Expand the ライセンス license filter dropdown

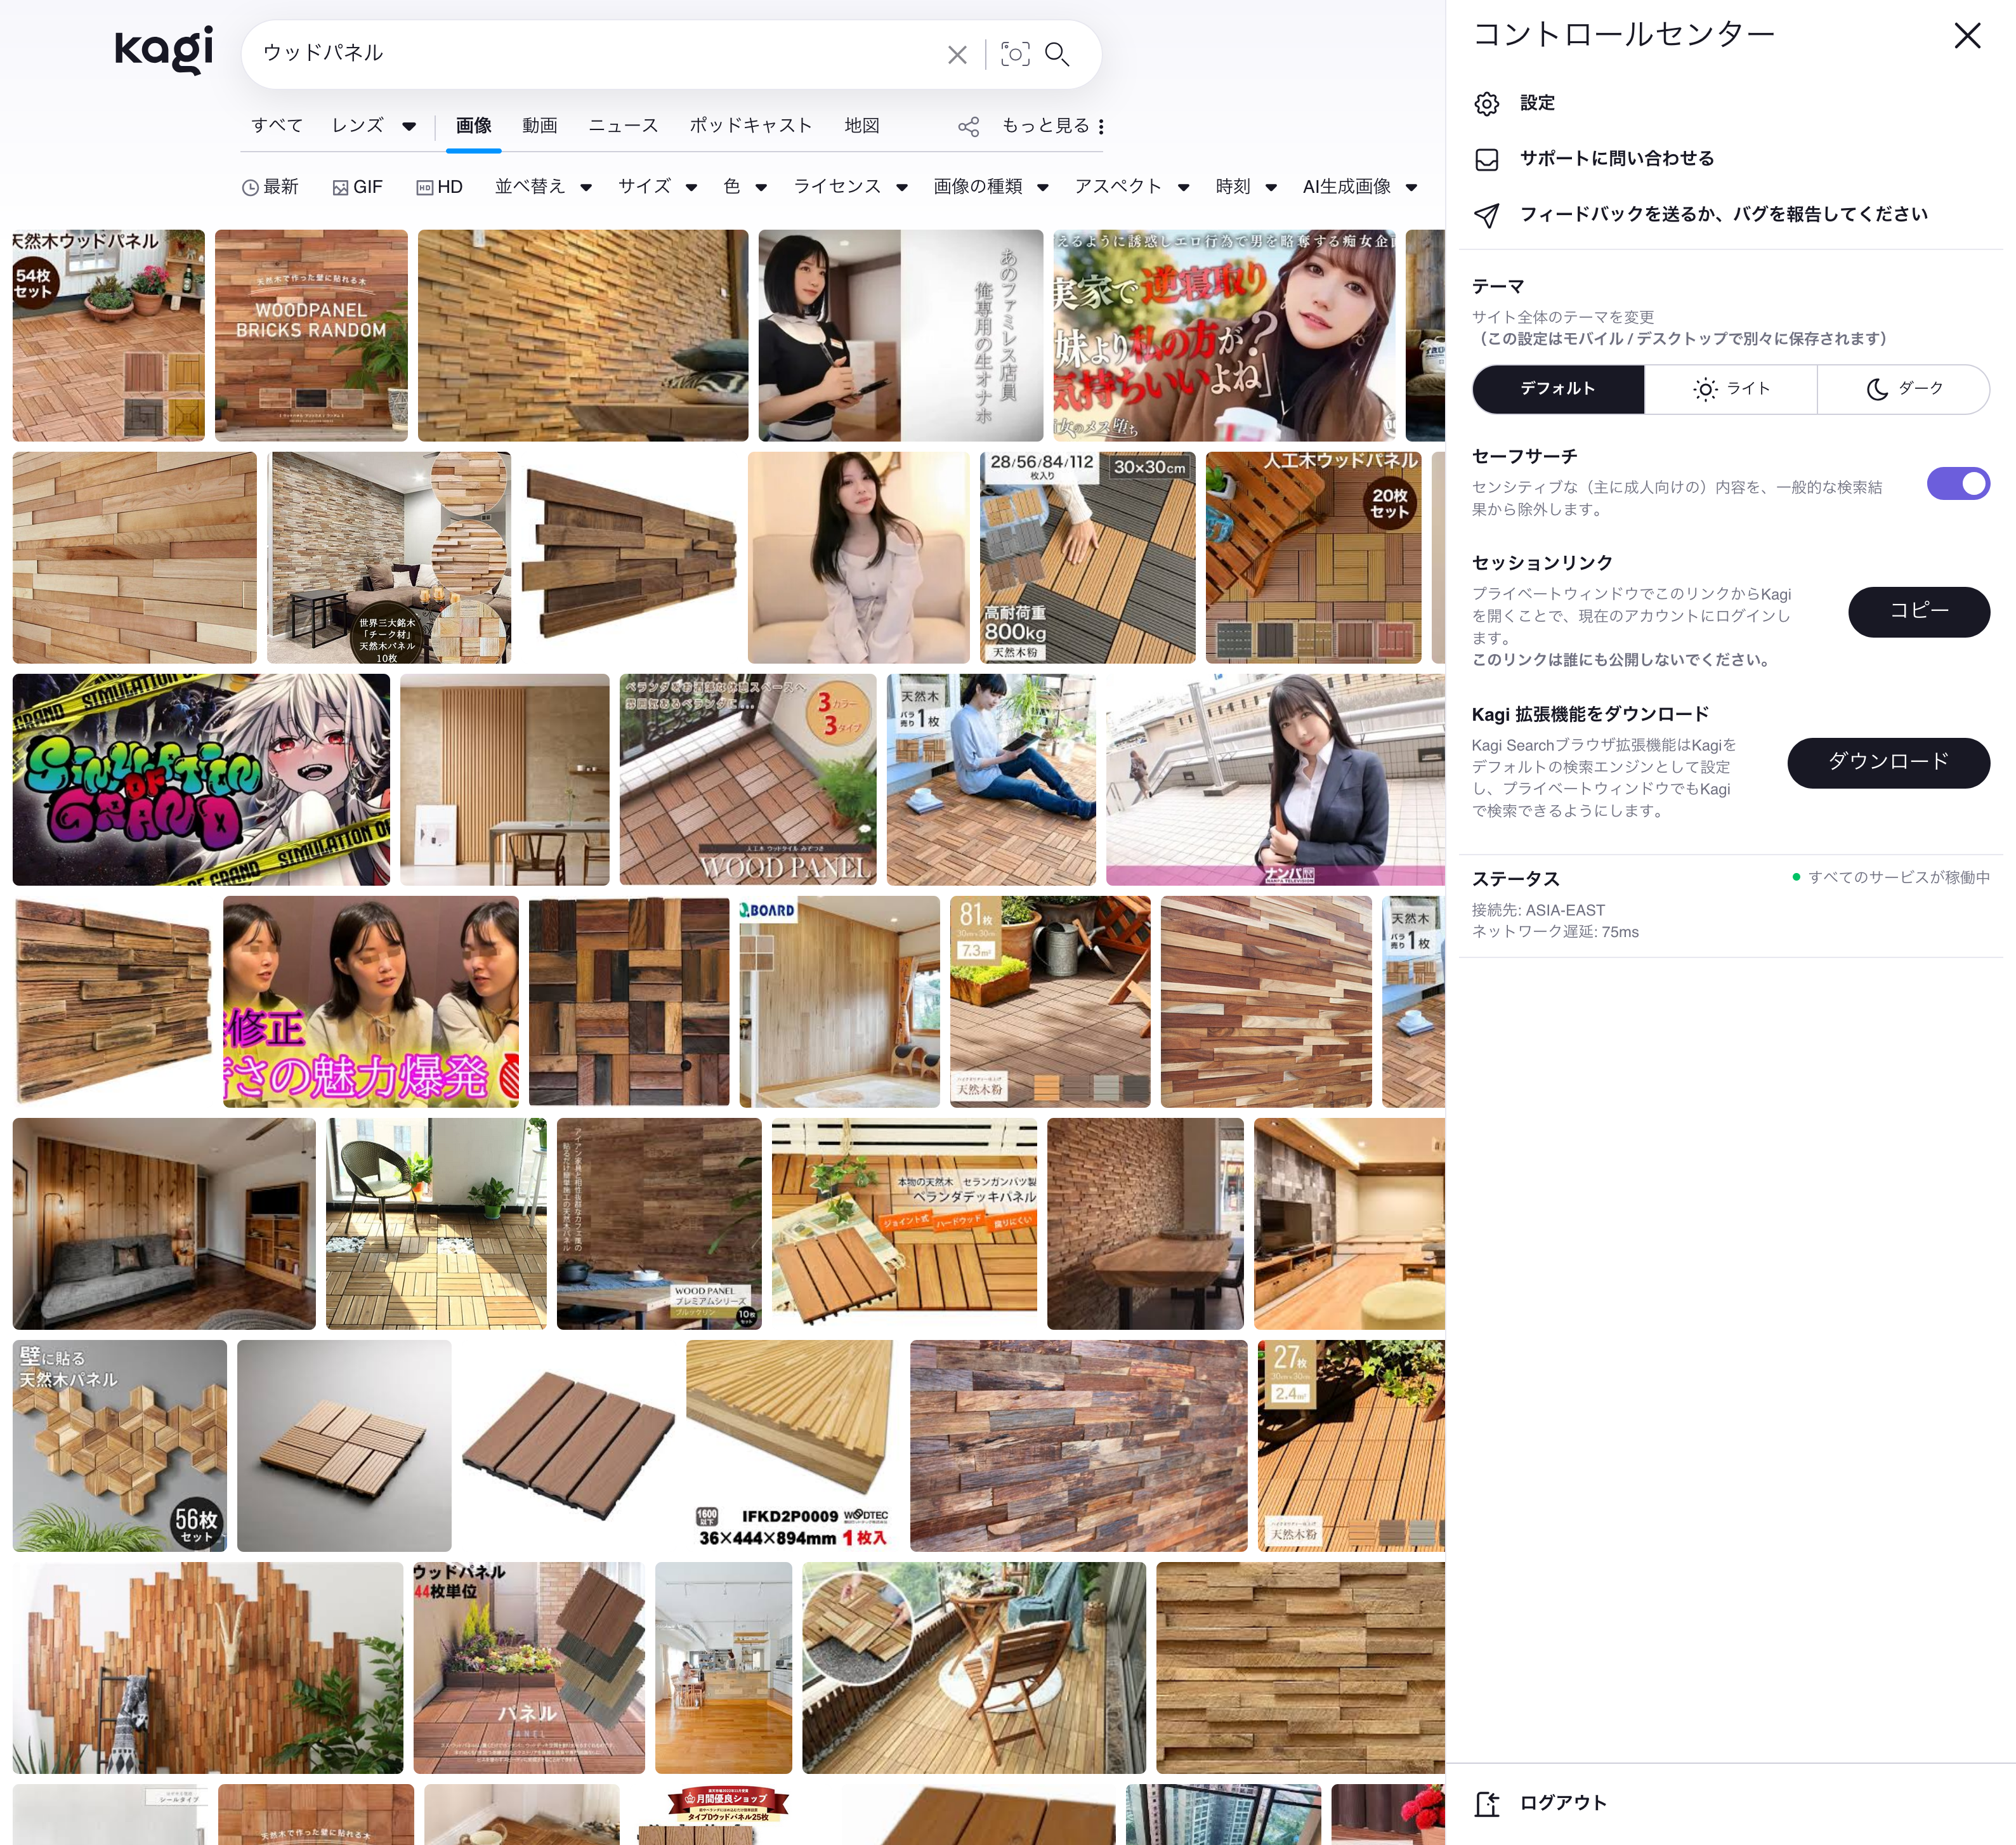click(x=850, y=187)
